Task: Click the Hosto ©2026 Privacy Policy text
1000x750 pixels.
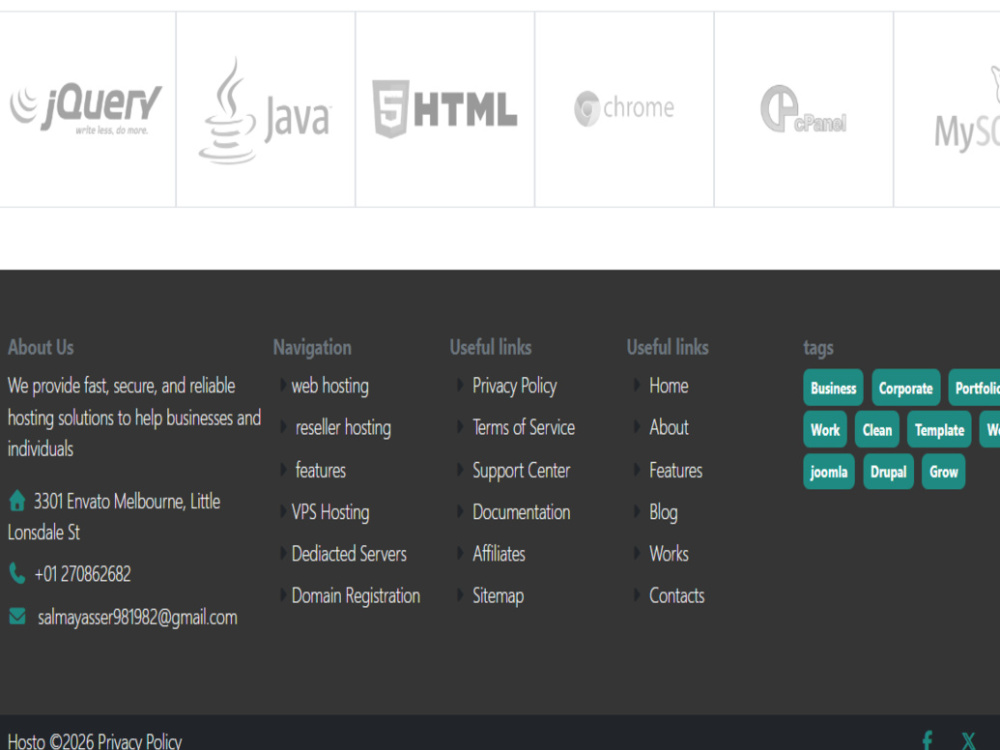Action: [x=94, y=741]
